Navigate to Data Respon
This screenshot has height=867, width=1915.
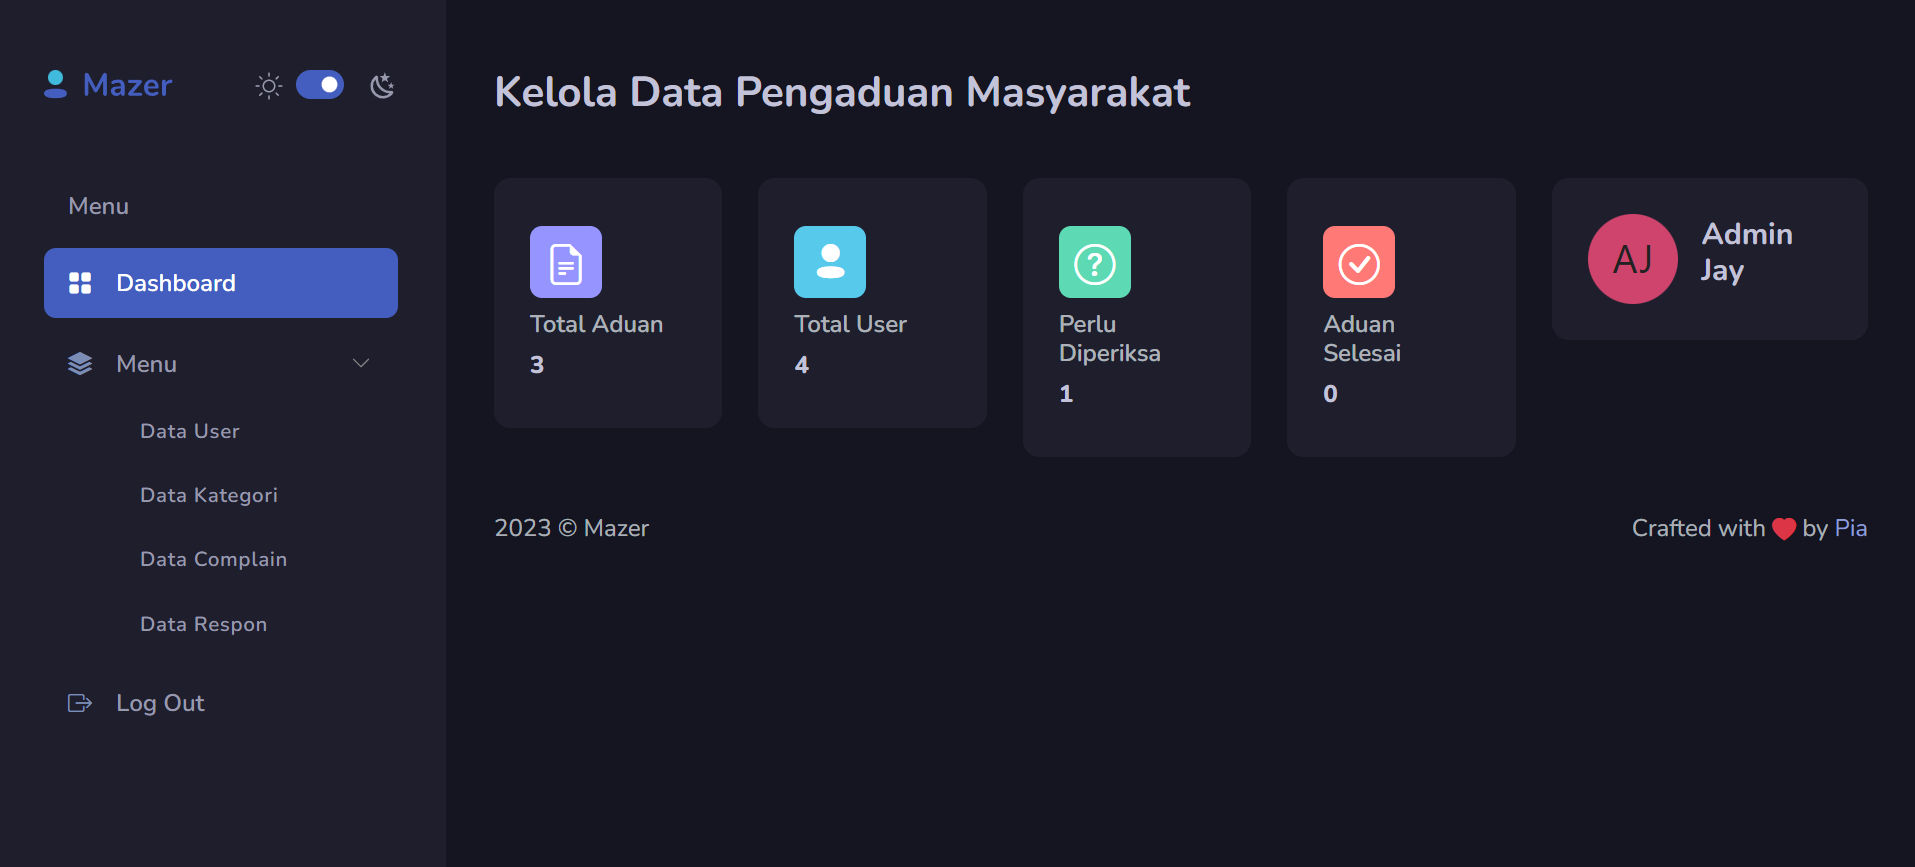[203, 624]
